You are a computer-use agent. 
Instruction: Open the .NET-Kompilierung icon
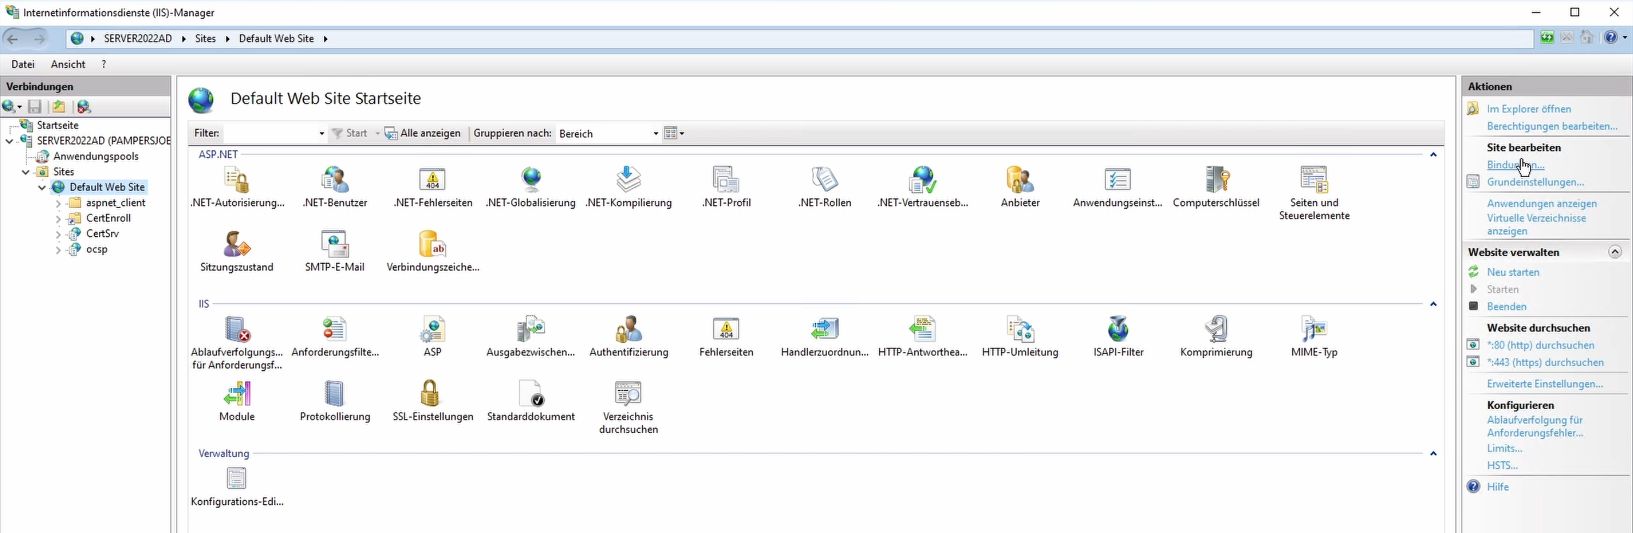tap(628, 180)
